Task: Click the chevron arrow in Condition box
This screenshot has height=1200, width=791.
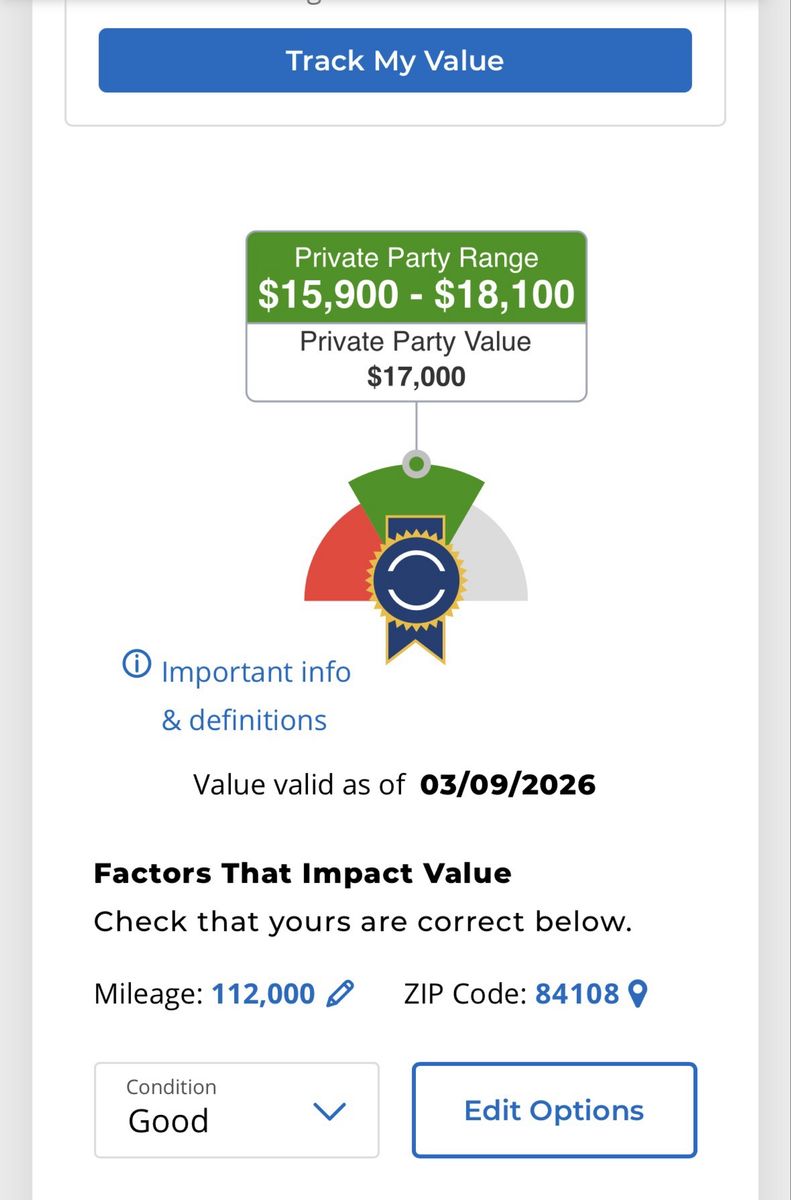Action: coord(329,1111)
